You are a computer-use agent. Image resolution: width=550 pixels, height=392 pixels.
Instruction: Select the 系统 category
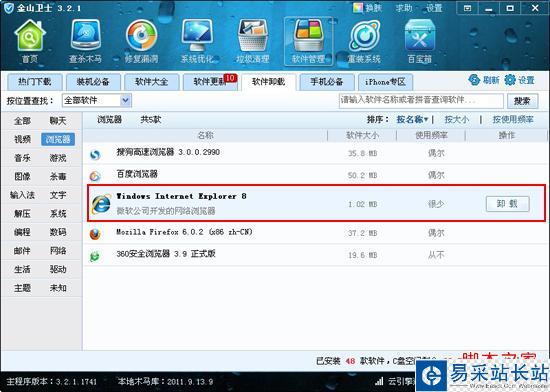pos(58,214)
